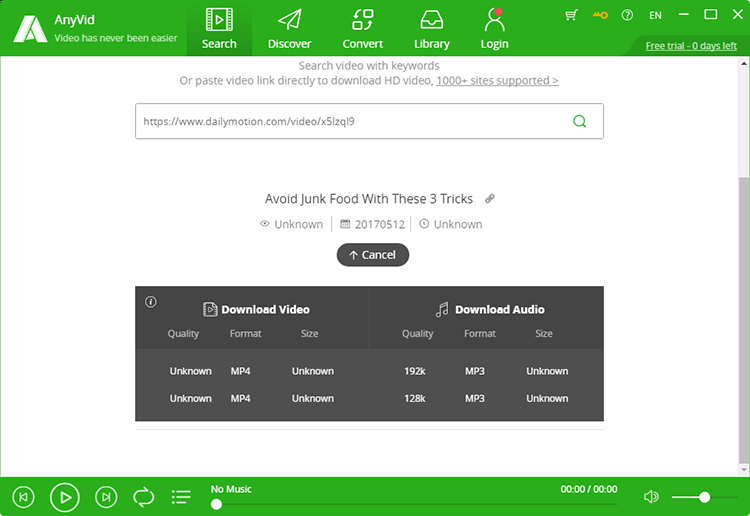Viewport: 750px width, 516px height.
Task: Click the No Music label
Action: pos(231,489)
